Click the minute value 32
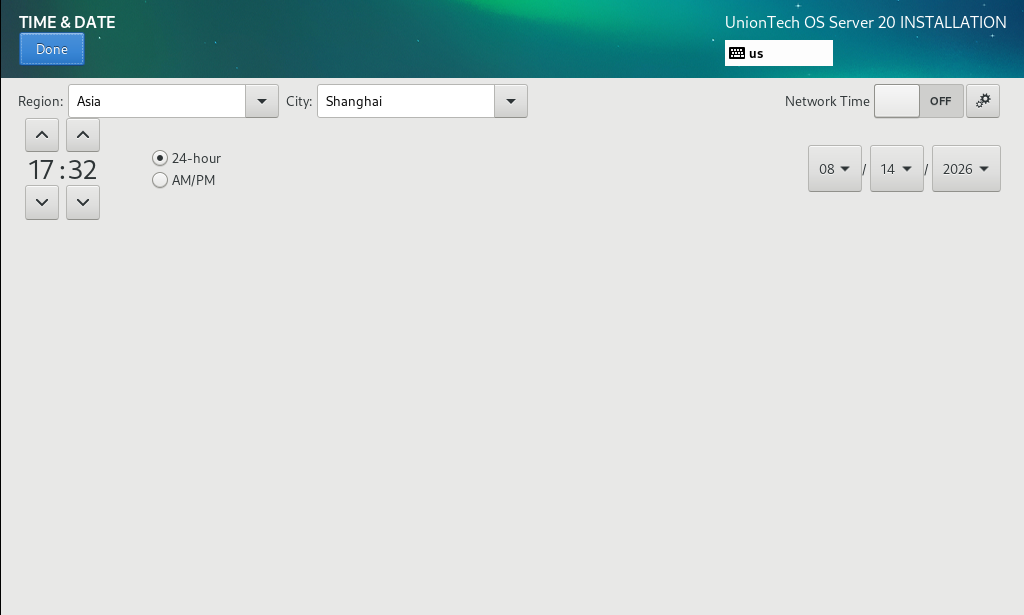The height and width of the screenshot is (615, 1024). point(82,170)
